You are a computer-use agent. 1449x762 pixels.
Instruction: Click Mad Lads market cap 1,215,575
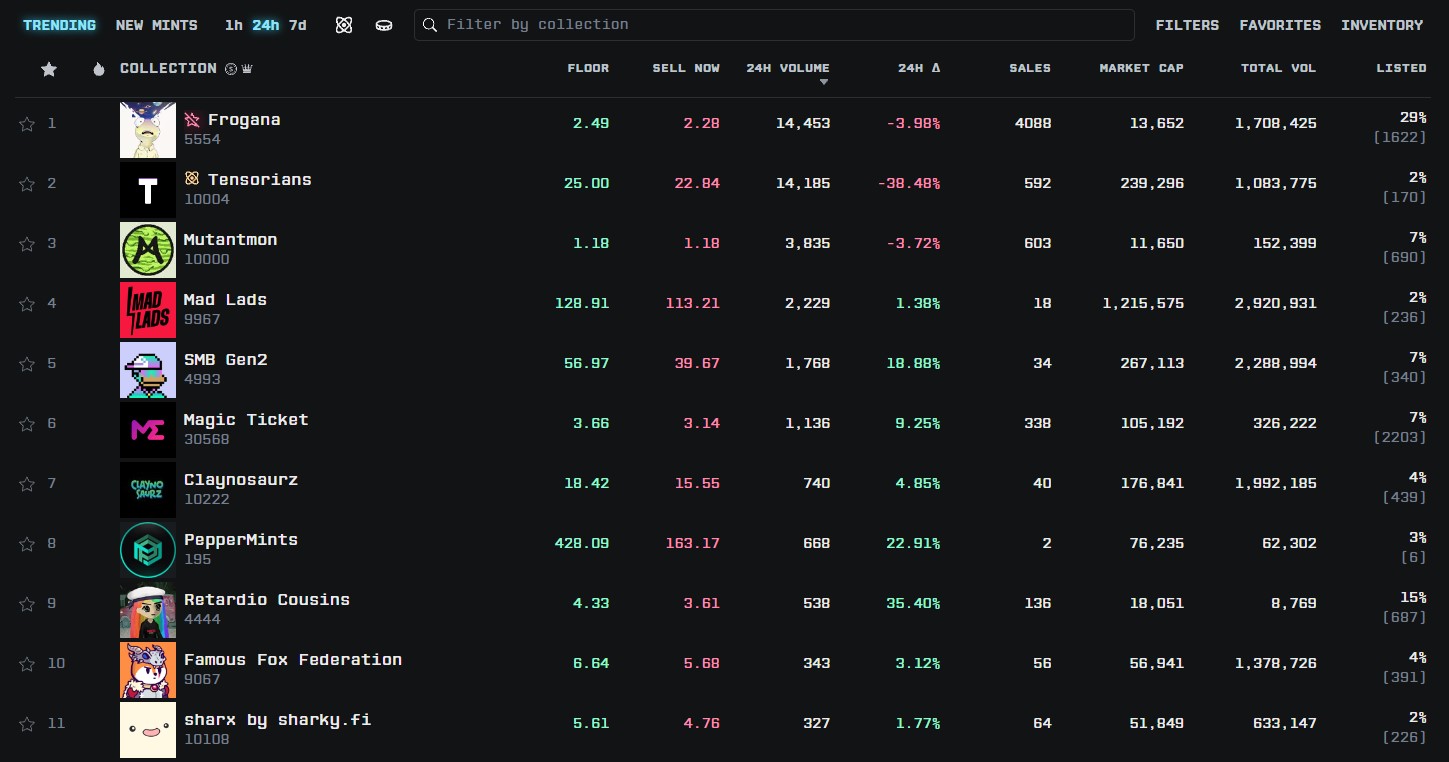(x=1143, y=304)
